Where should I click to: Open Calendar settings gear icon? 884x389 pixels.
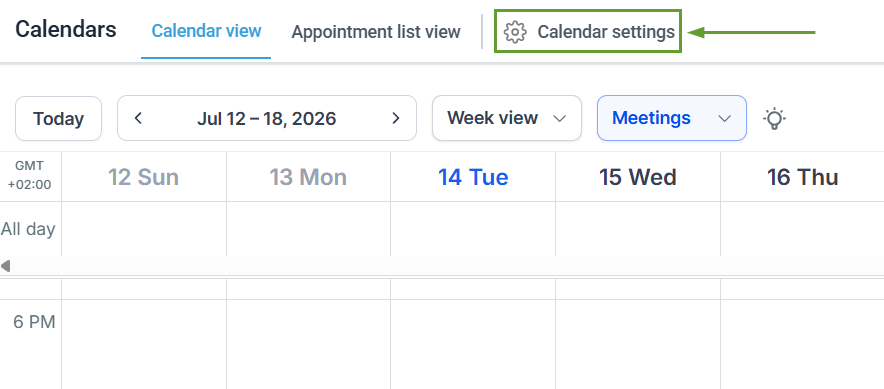(x=515, y=32)
